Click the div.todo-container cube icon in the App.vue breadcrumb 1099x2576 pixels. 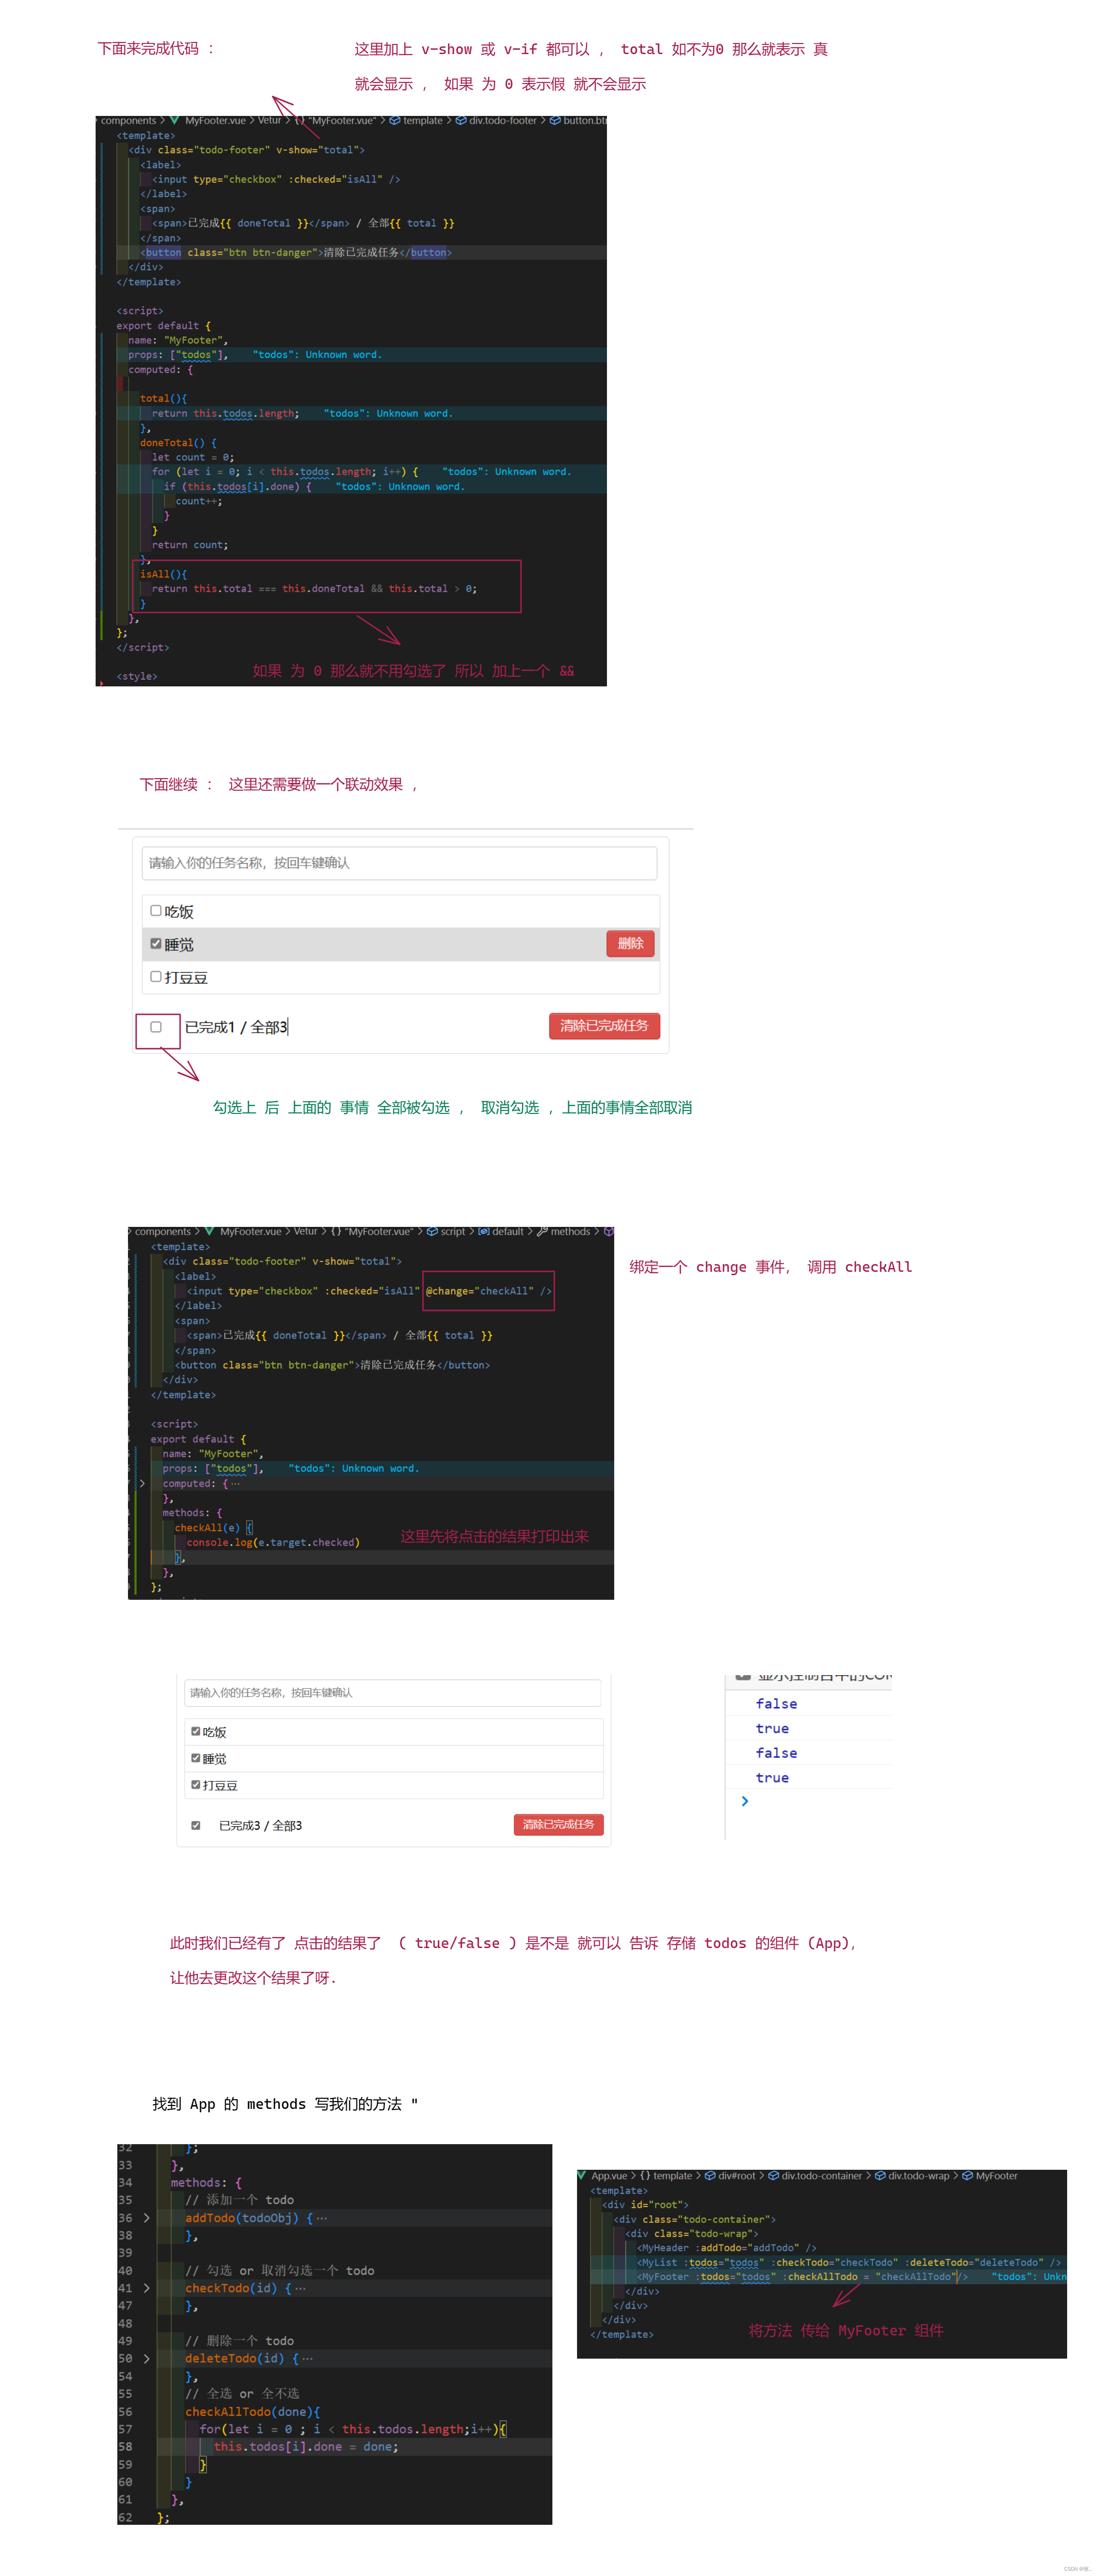pos(773,2175)
